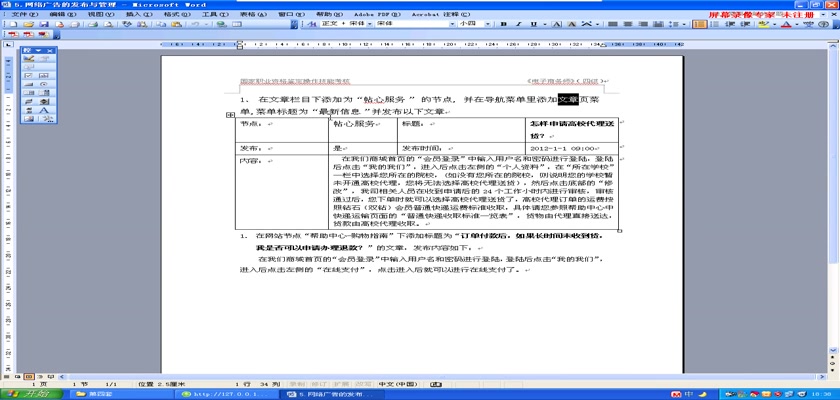
Task: Toggle Design Mode in Control Toolbox
Action: click(x=28, y=58)
